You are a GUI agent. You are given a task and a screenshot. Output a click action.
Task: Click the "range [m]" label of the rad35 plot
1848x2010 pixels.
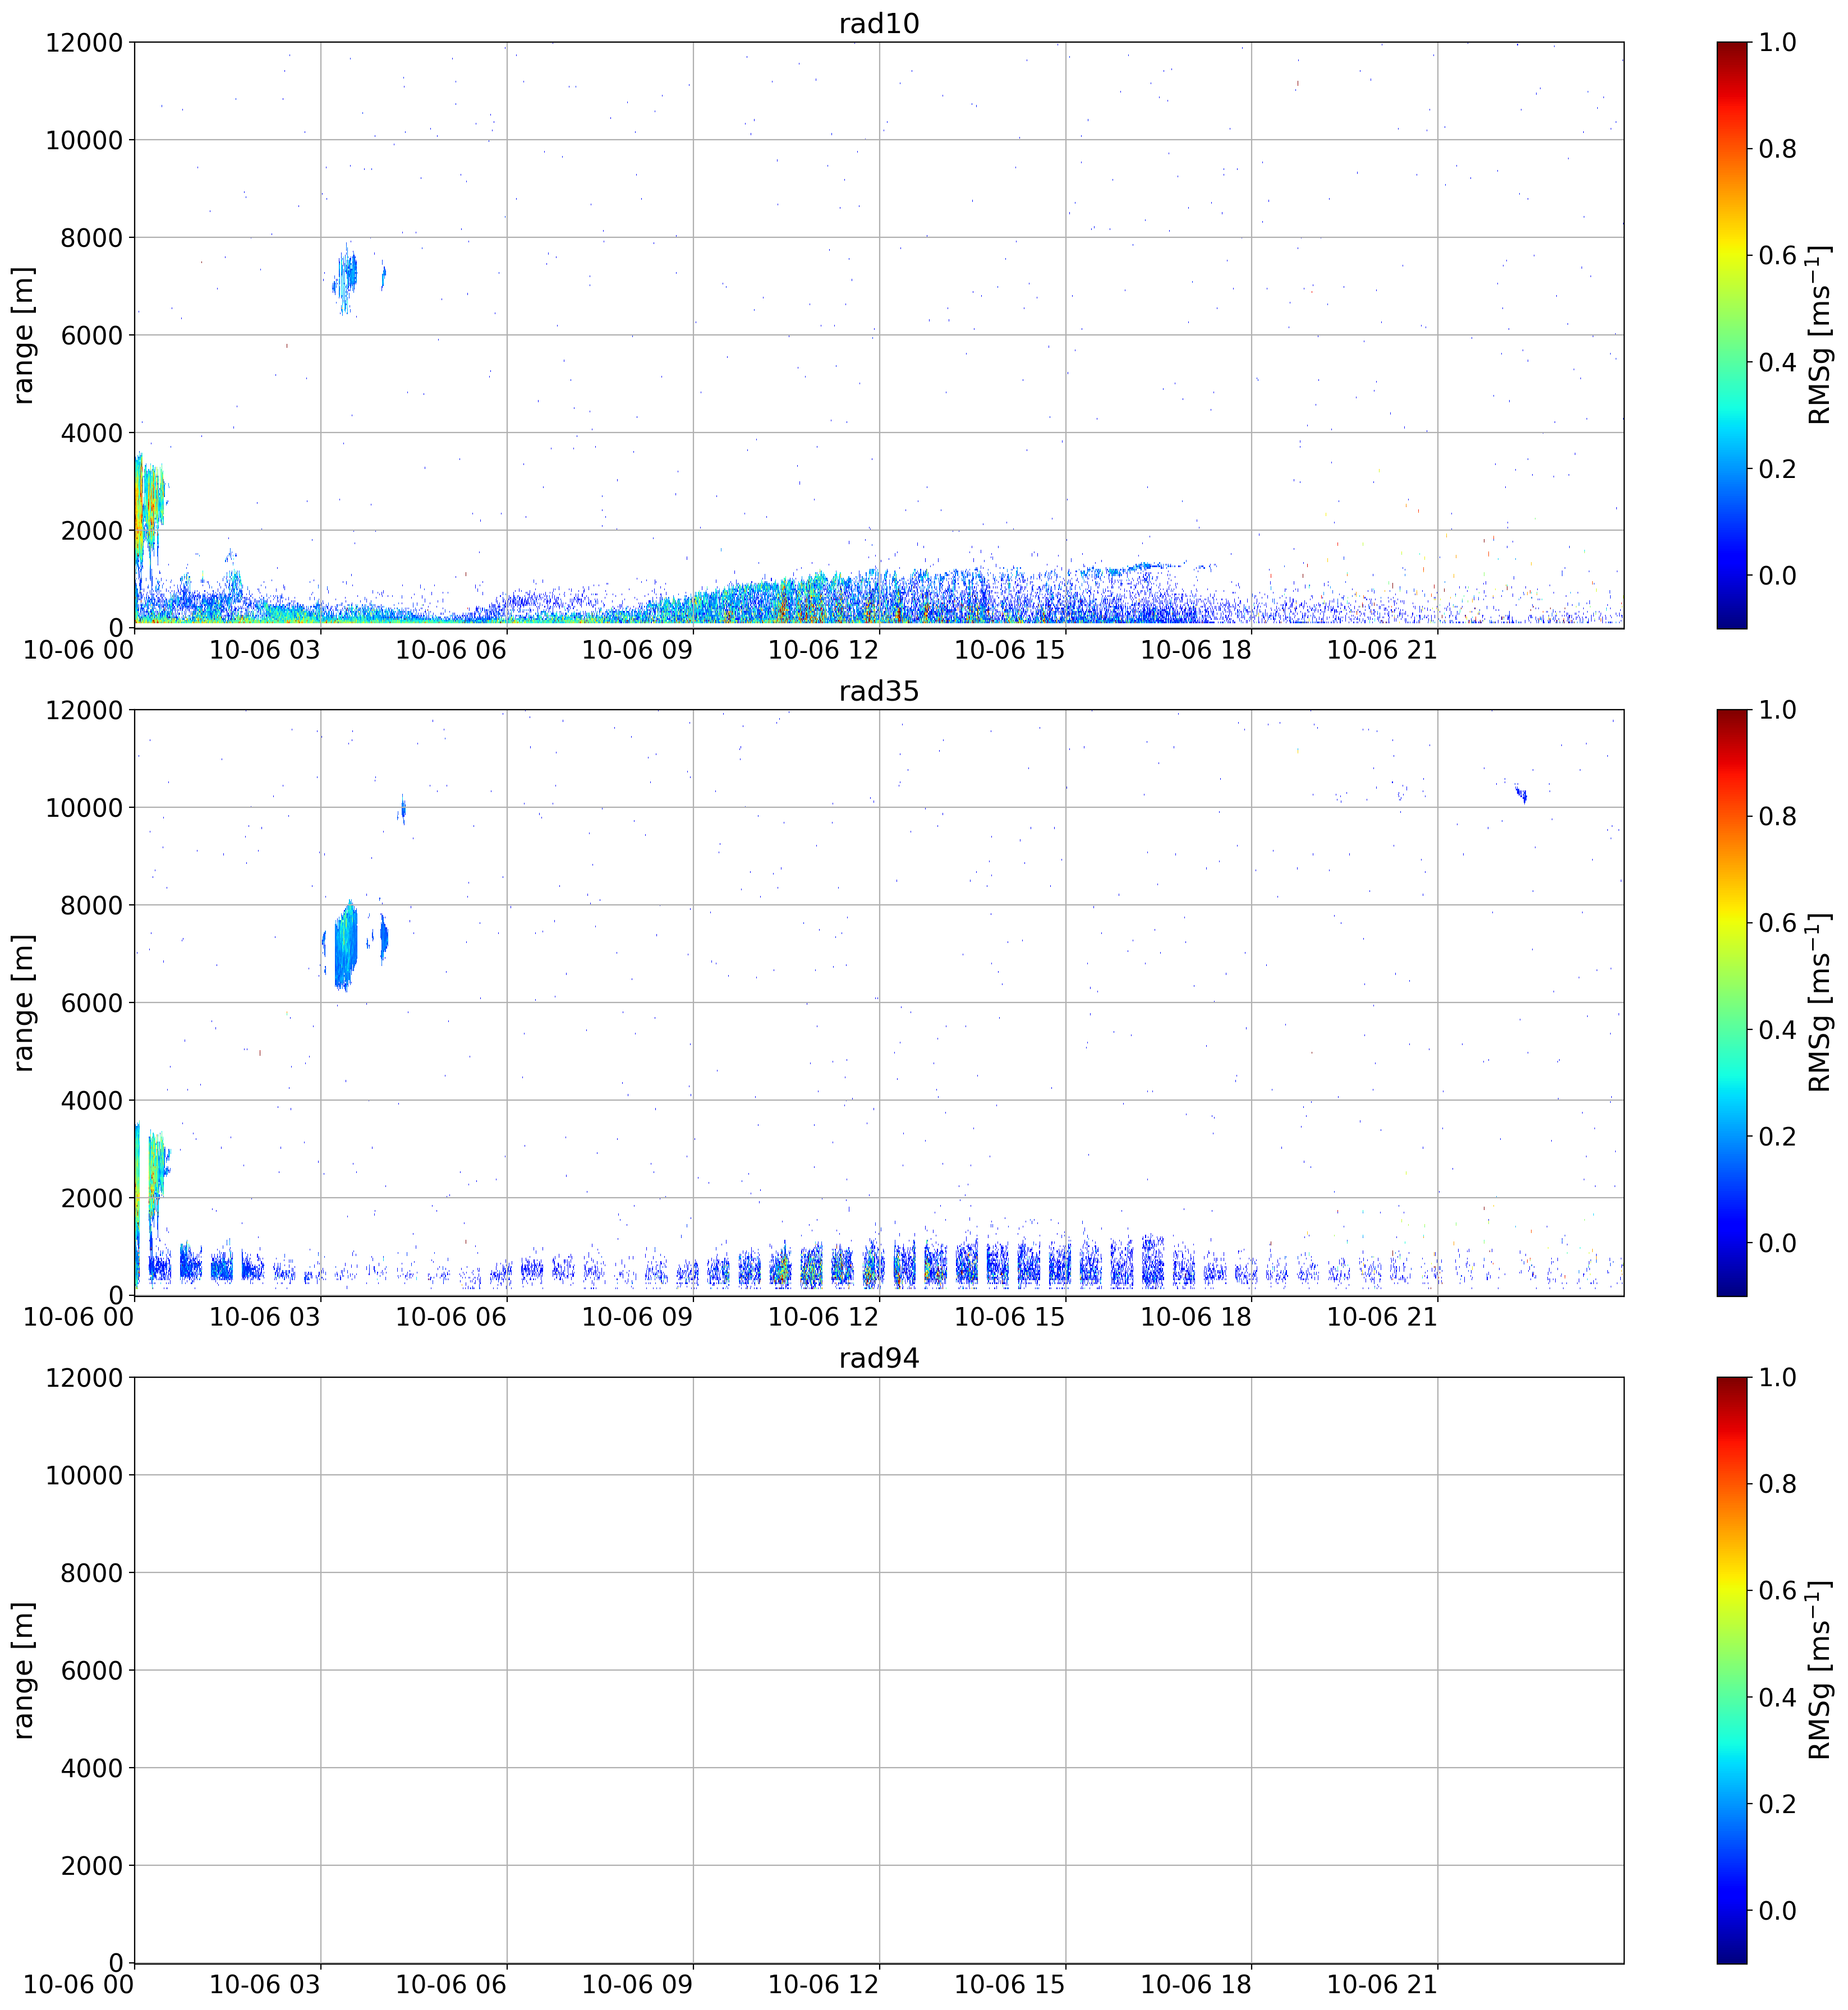point(23,1003)
